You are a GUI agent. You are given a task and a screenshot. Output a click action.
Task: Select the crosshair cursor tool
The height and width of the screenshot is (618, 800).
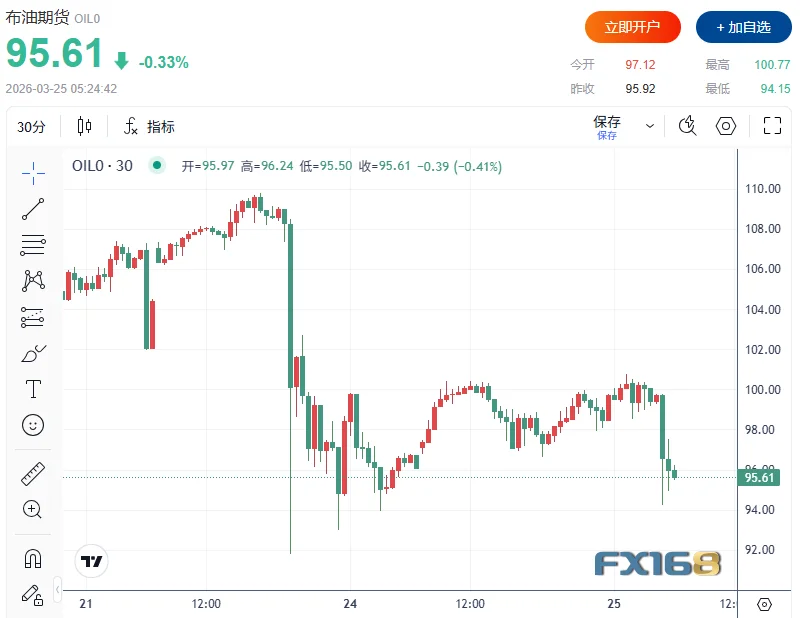33,173
